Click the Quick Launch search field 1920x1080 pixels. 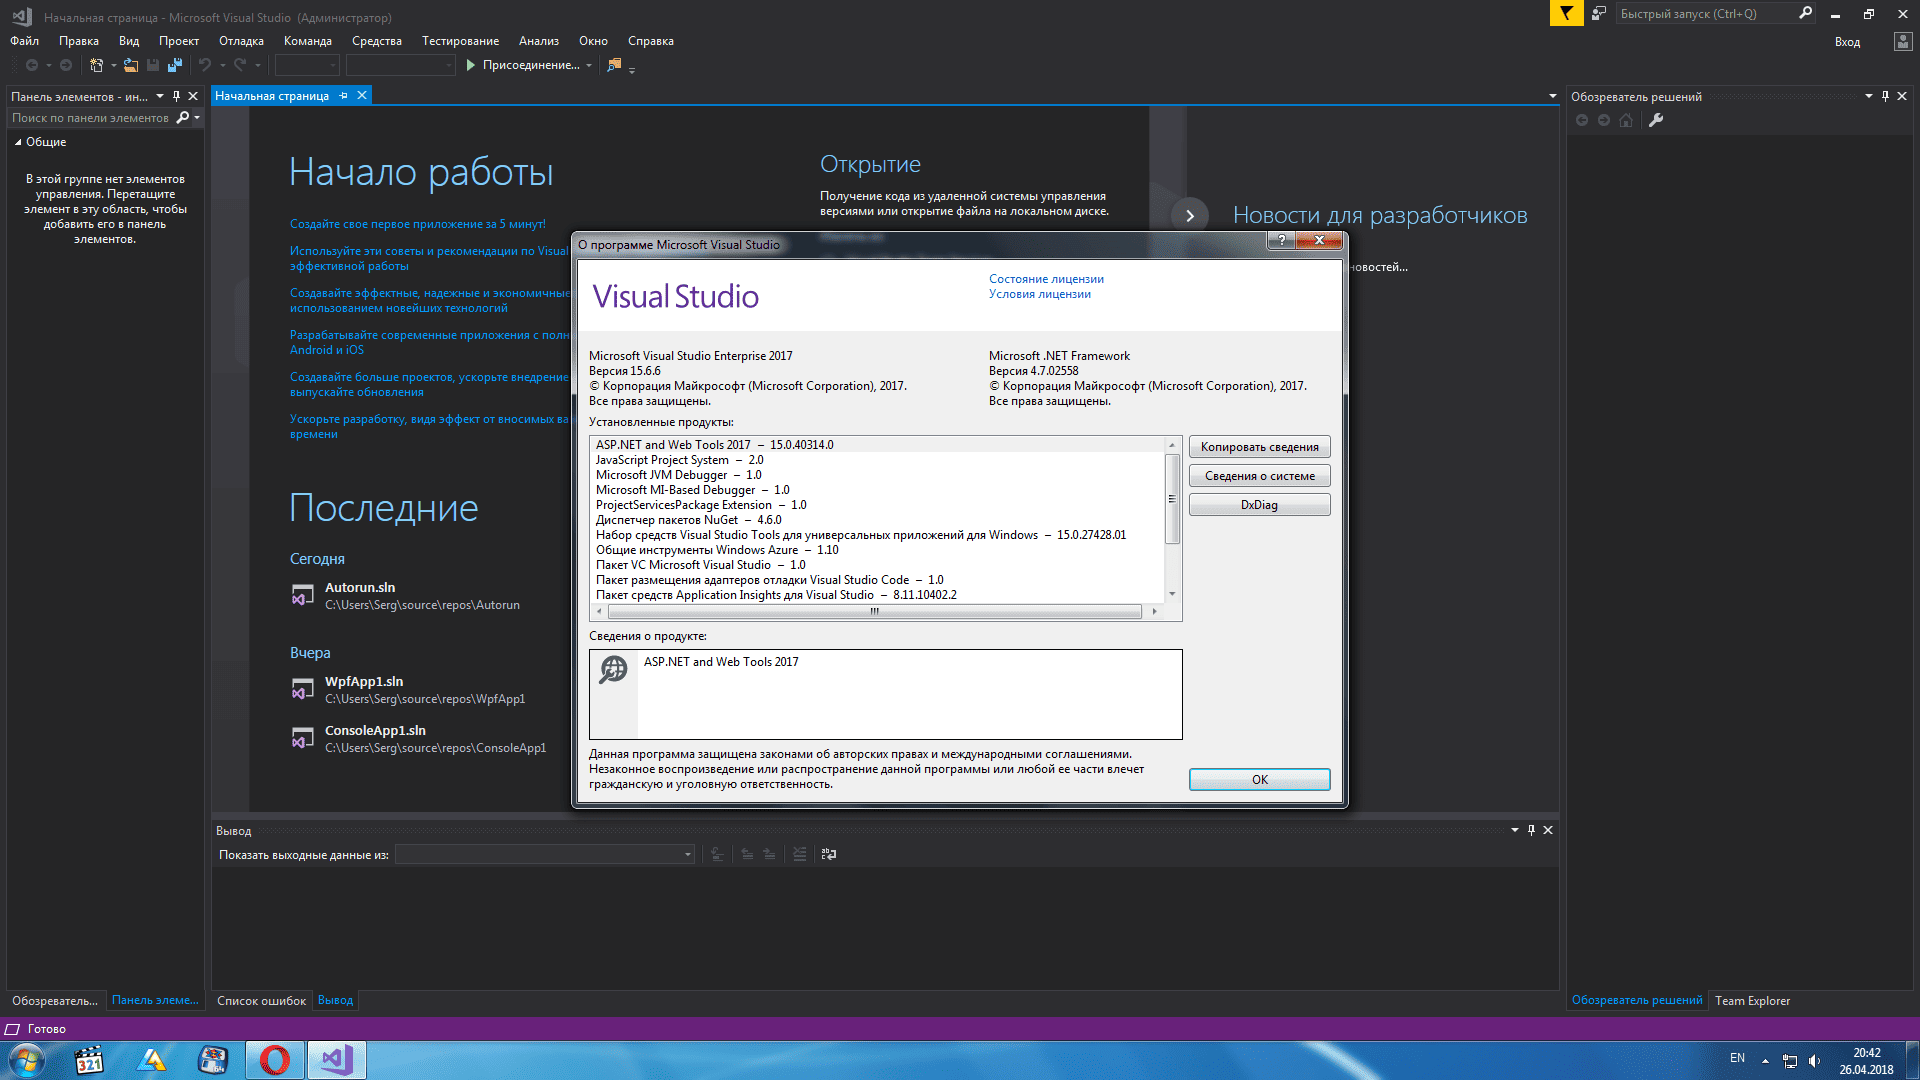point(1705,13)
